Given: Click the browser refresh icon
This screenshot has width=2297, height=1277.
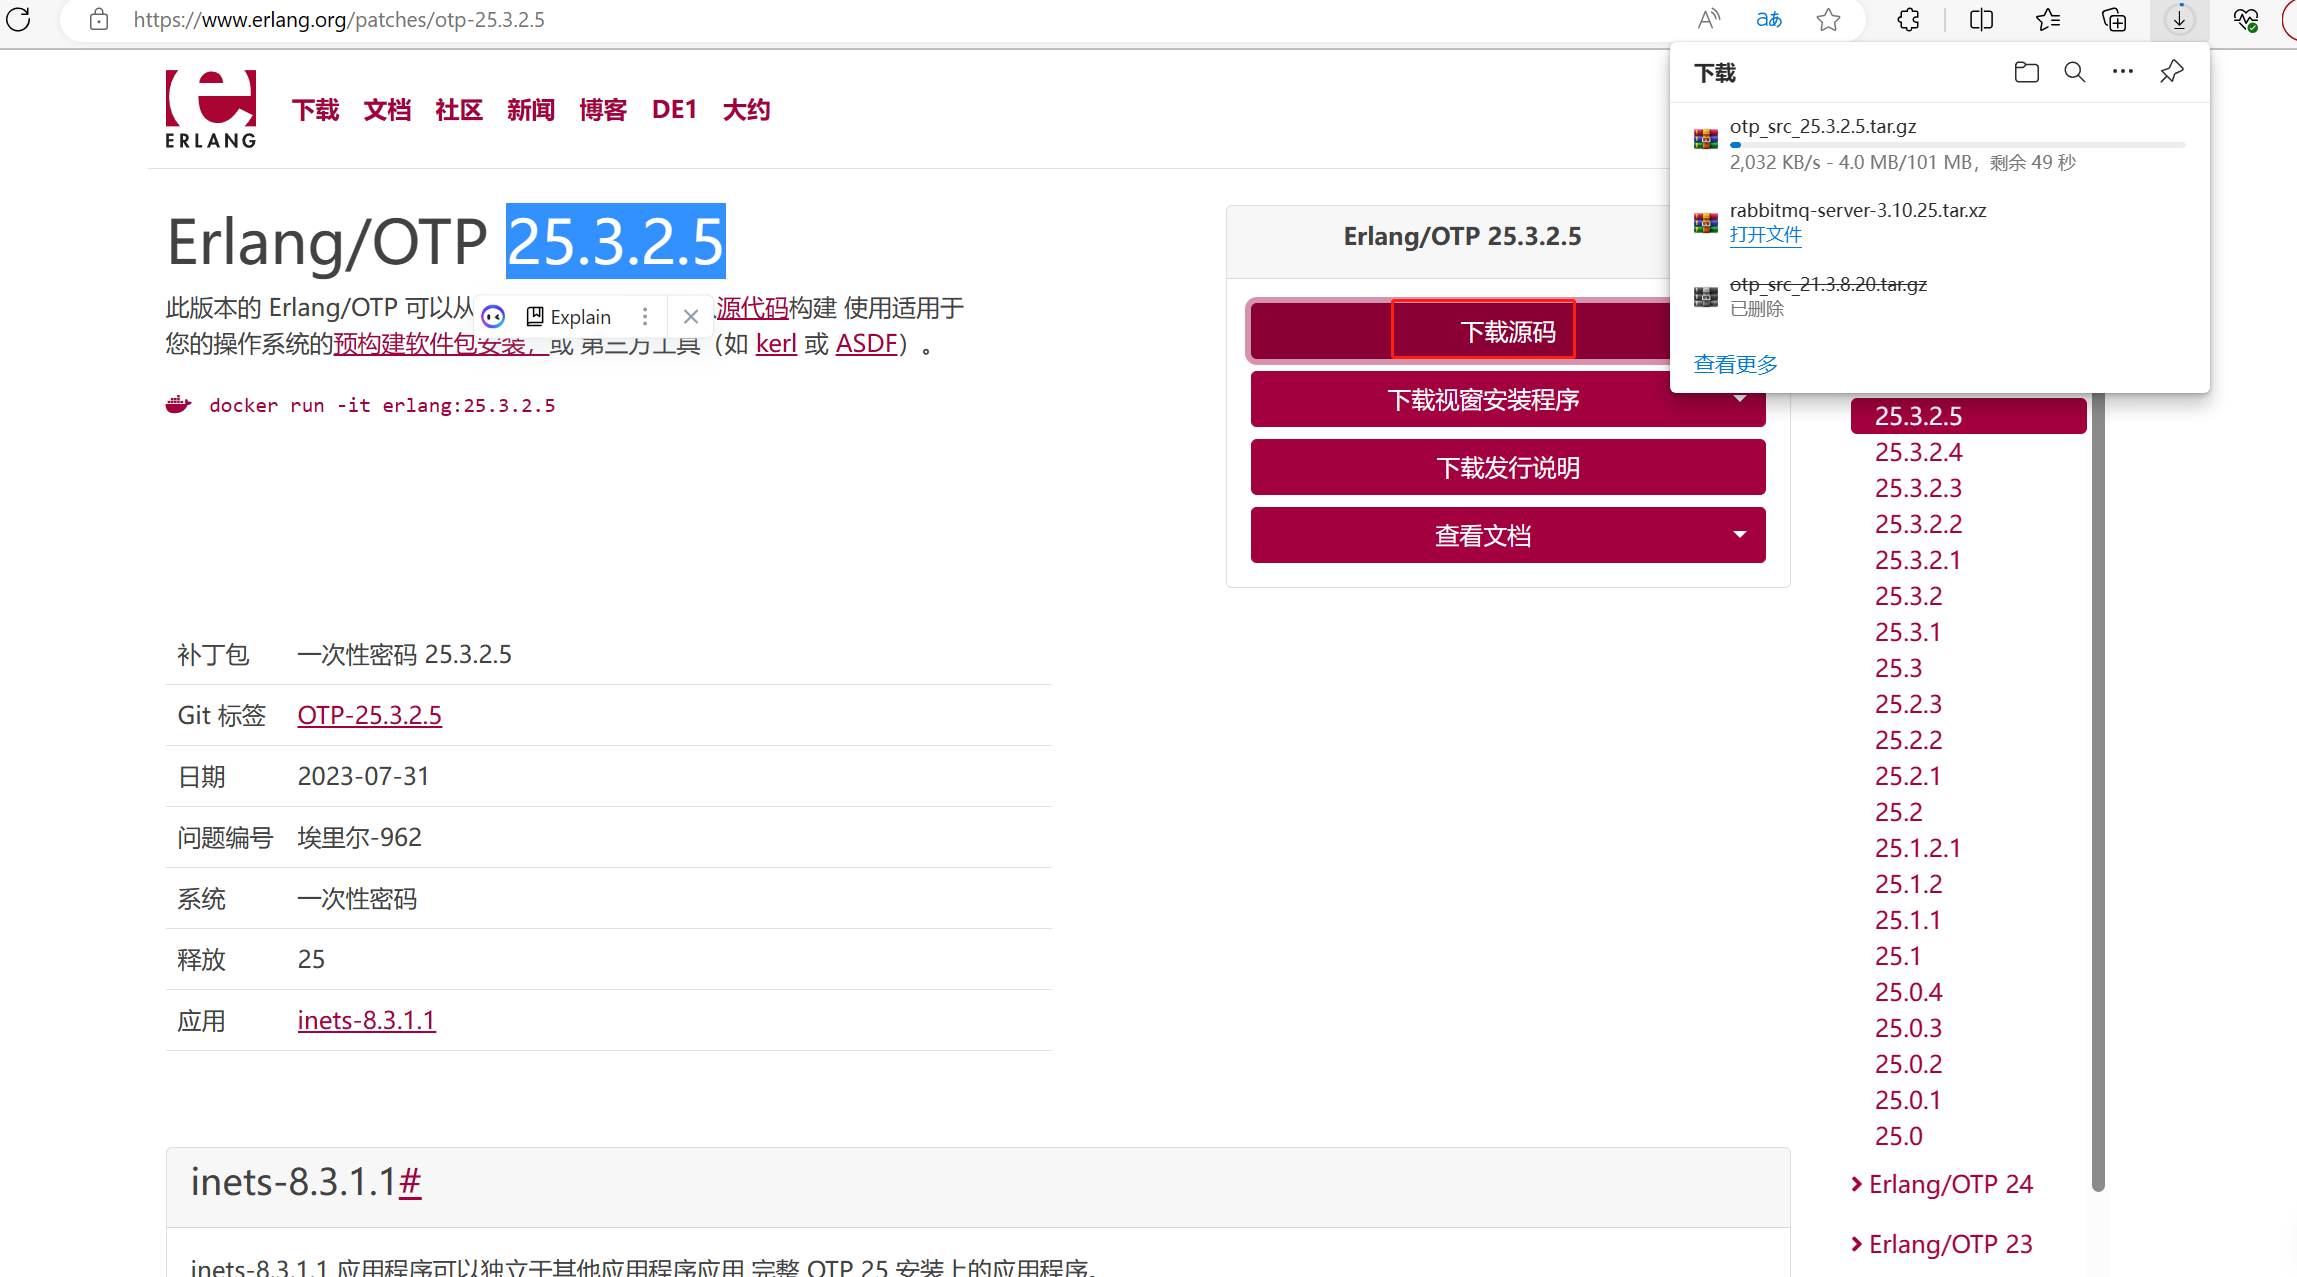Looking at the screenshot, I should tap(19, 19).
